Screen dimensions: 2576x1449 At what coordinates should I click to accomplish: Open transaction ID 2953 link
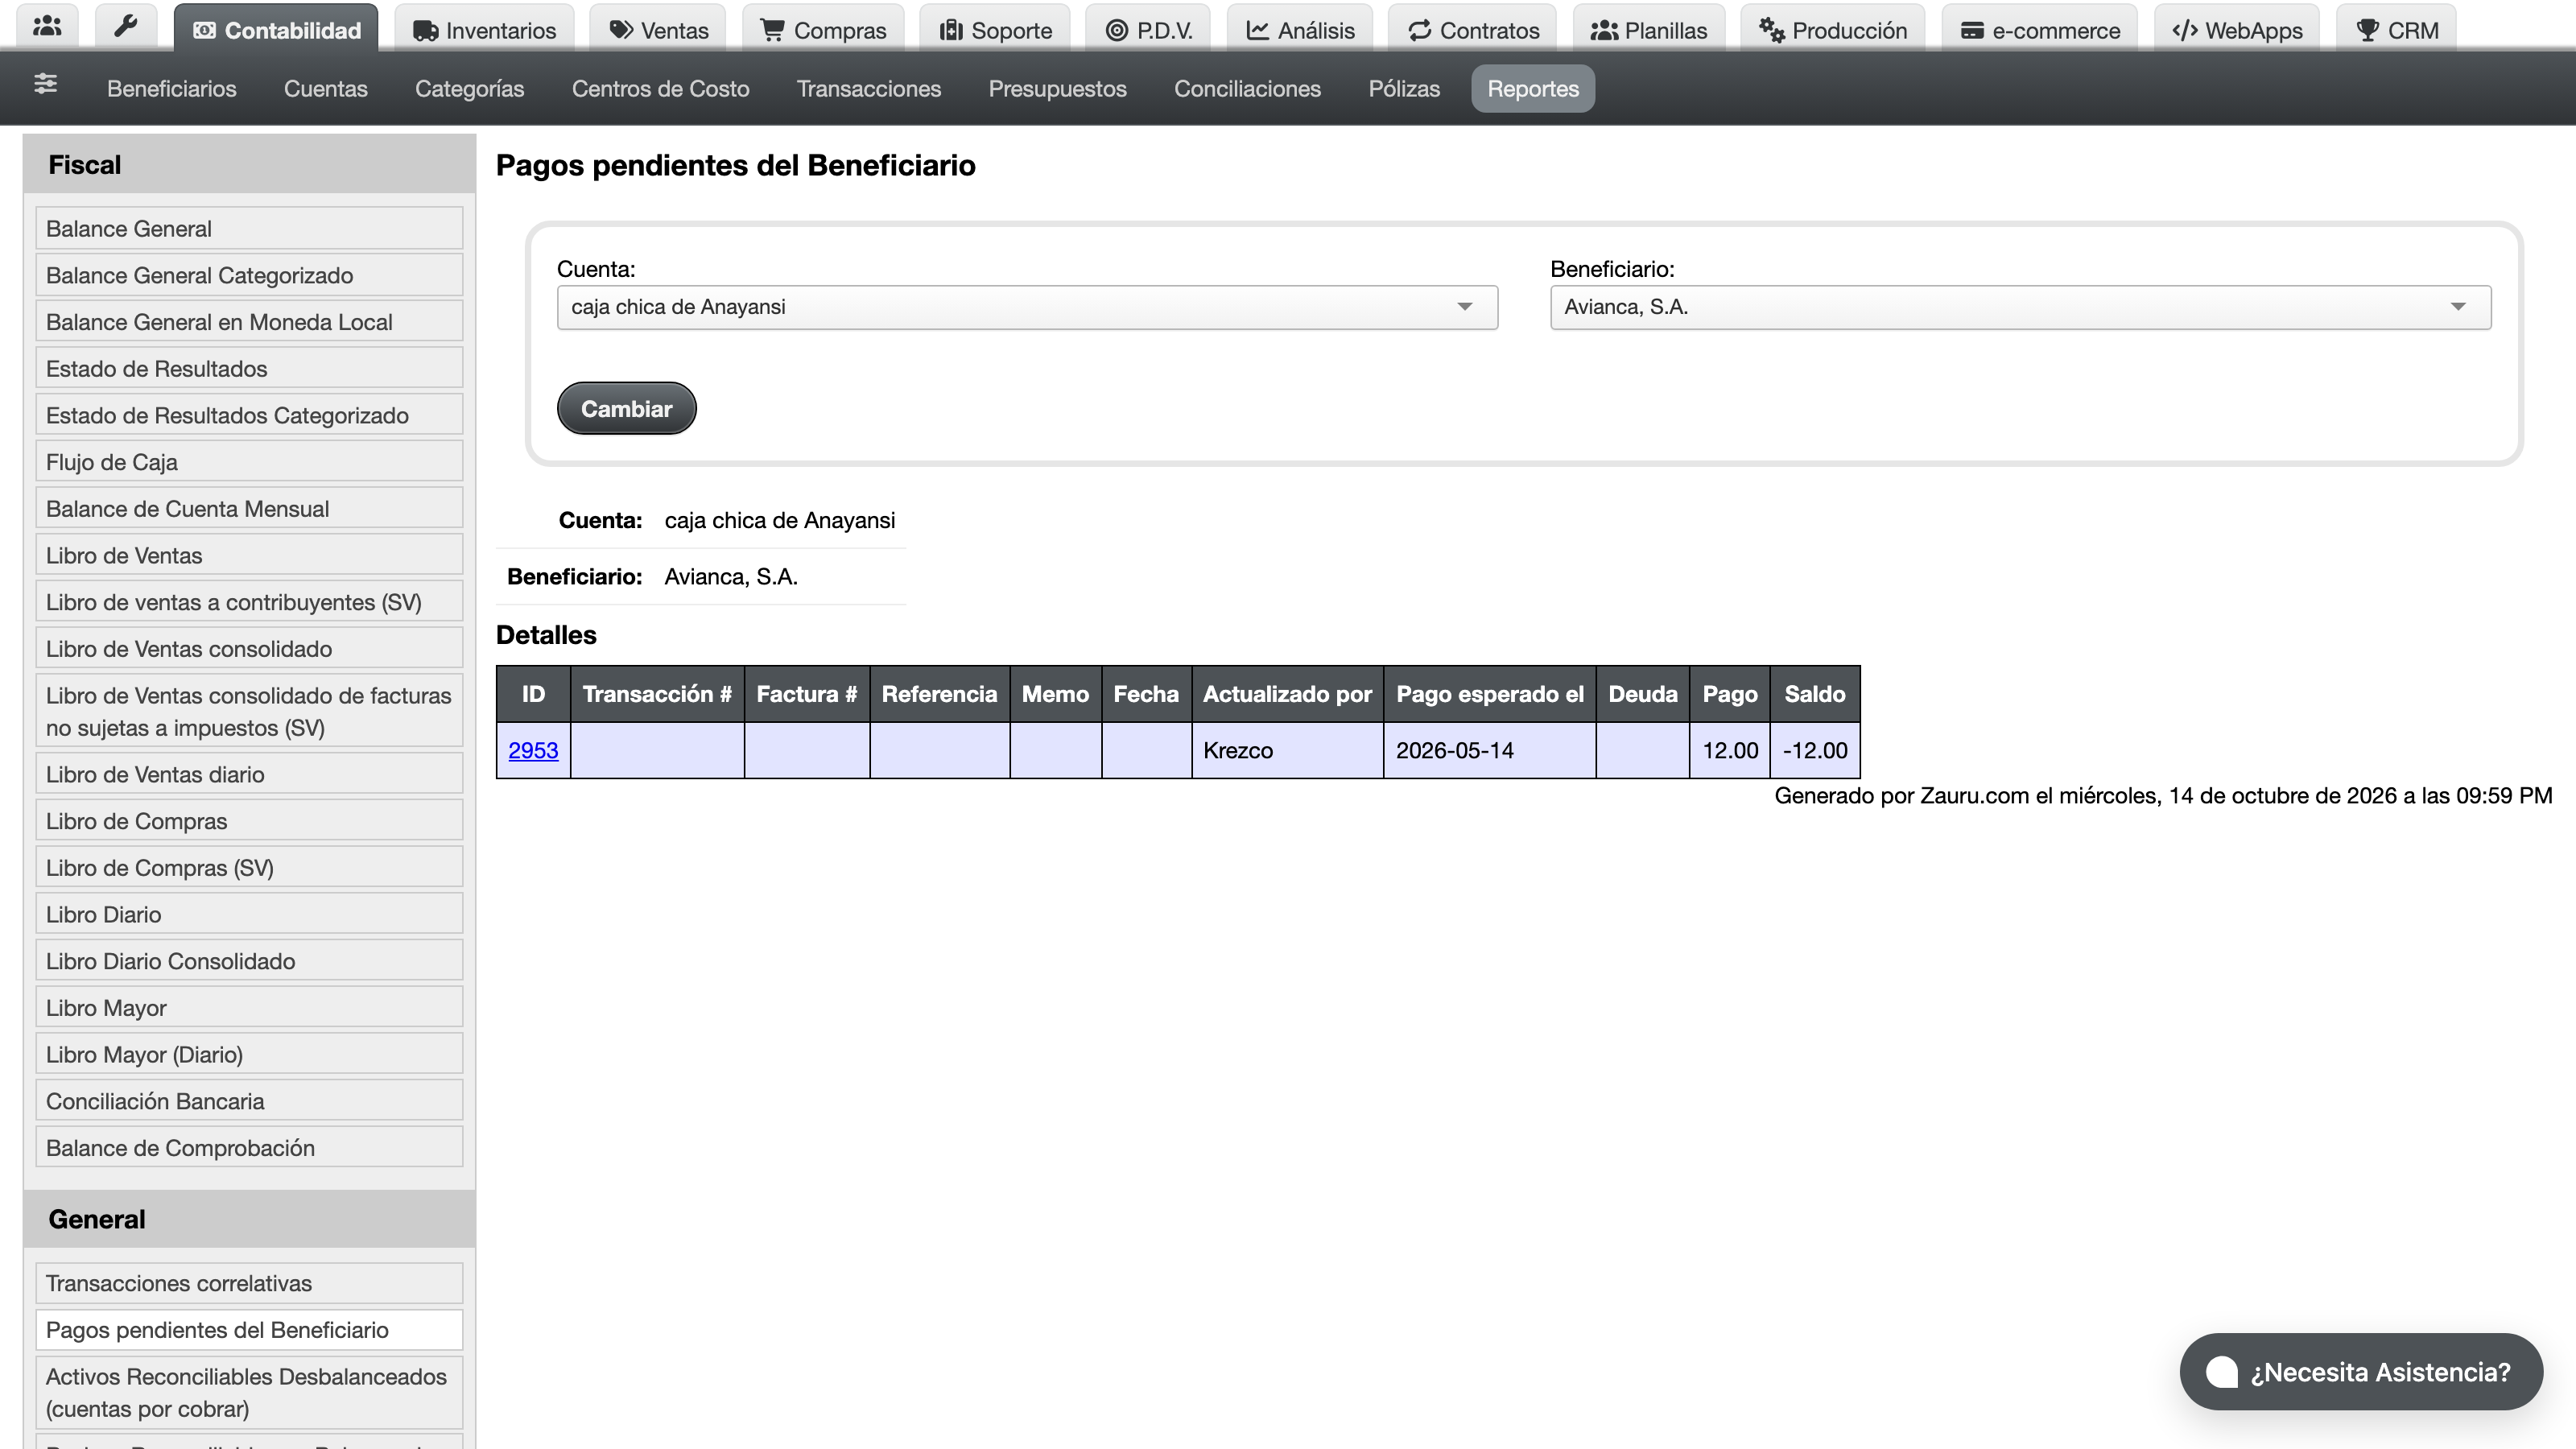533,750
